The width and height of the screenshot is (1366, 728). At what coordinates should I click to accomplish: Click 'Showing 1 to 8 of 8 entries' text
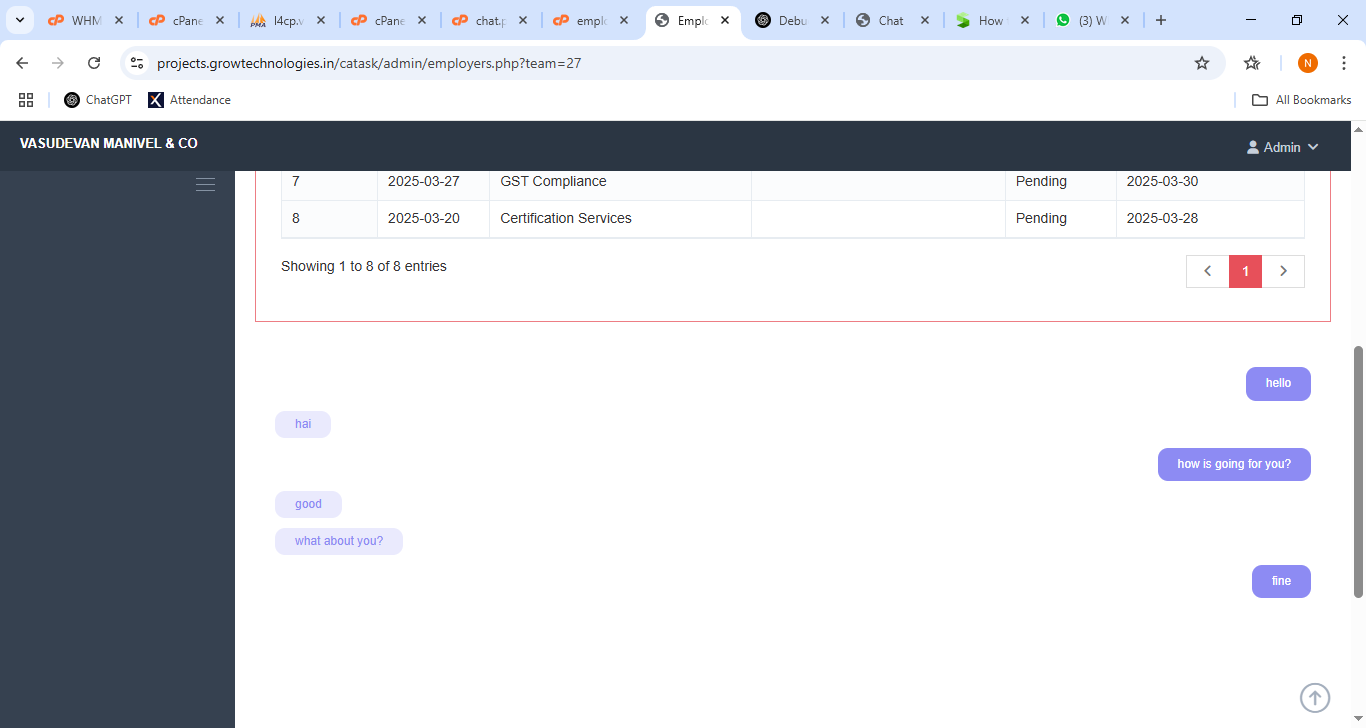[x=364, y=267]
